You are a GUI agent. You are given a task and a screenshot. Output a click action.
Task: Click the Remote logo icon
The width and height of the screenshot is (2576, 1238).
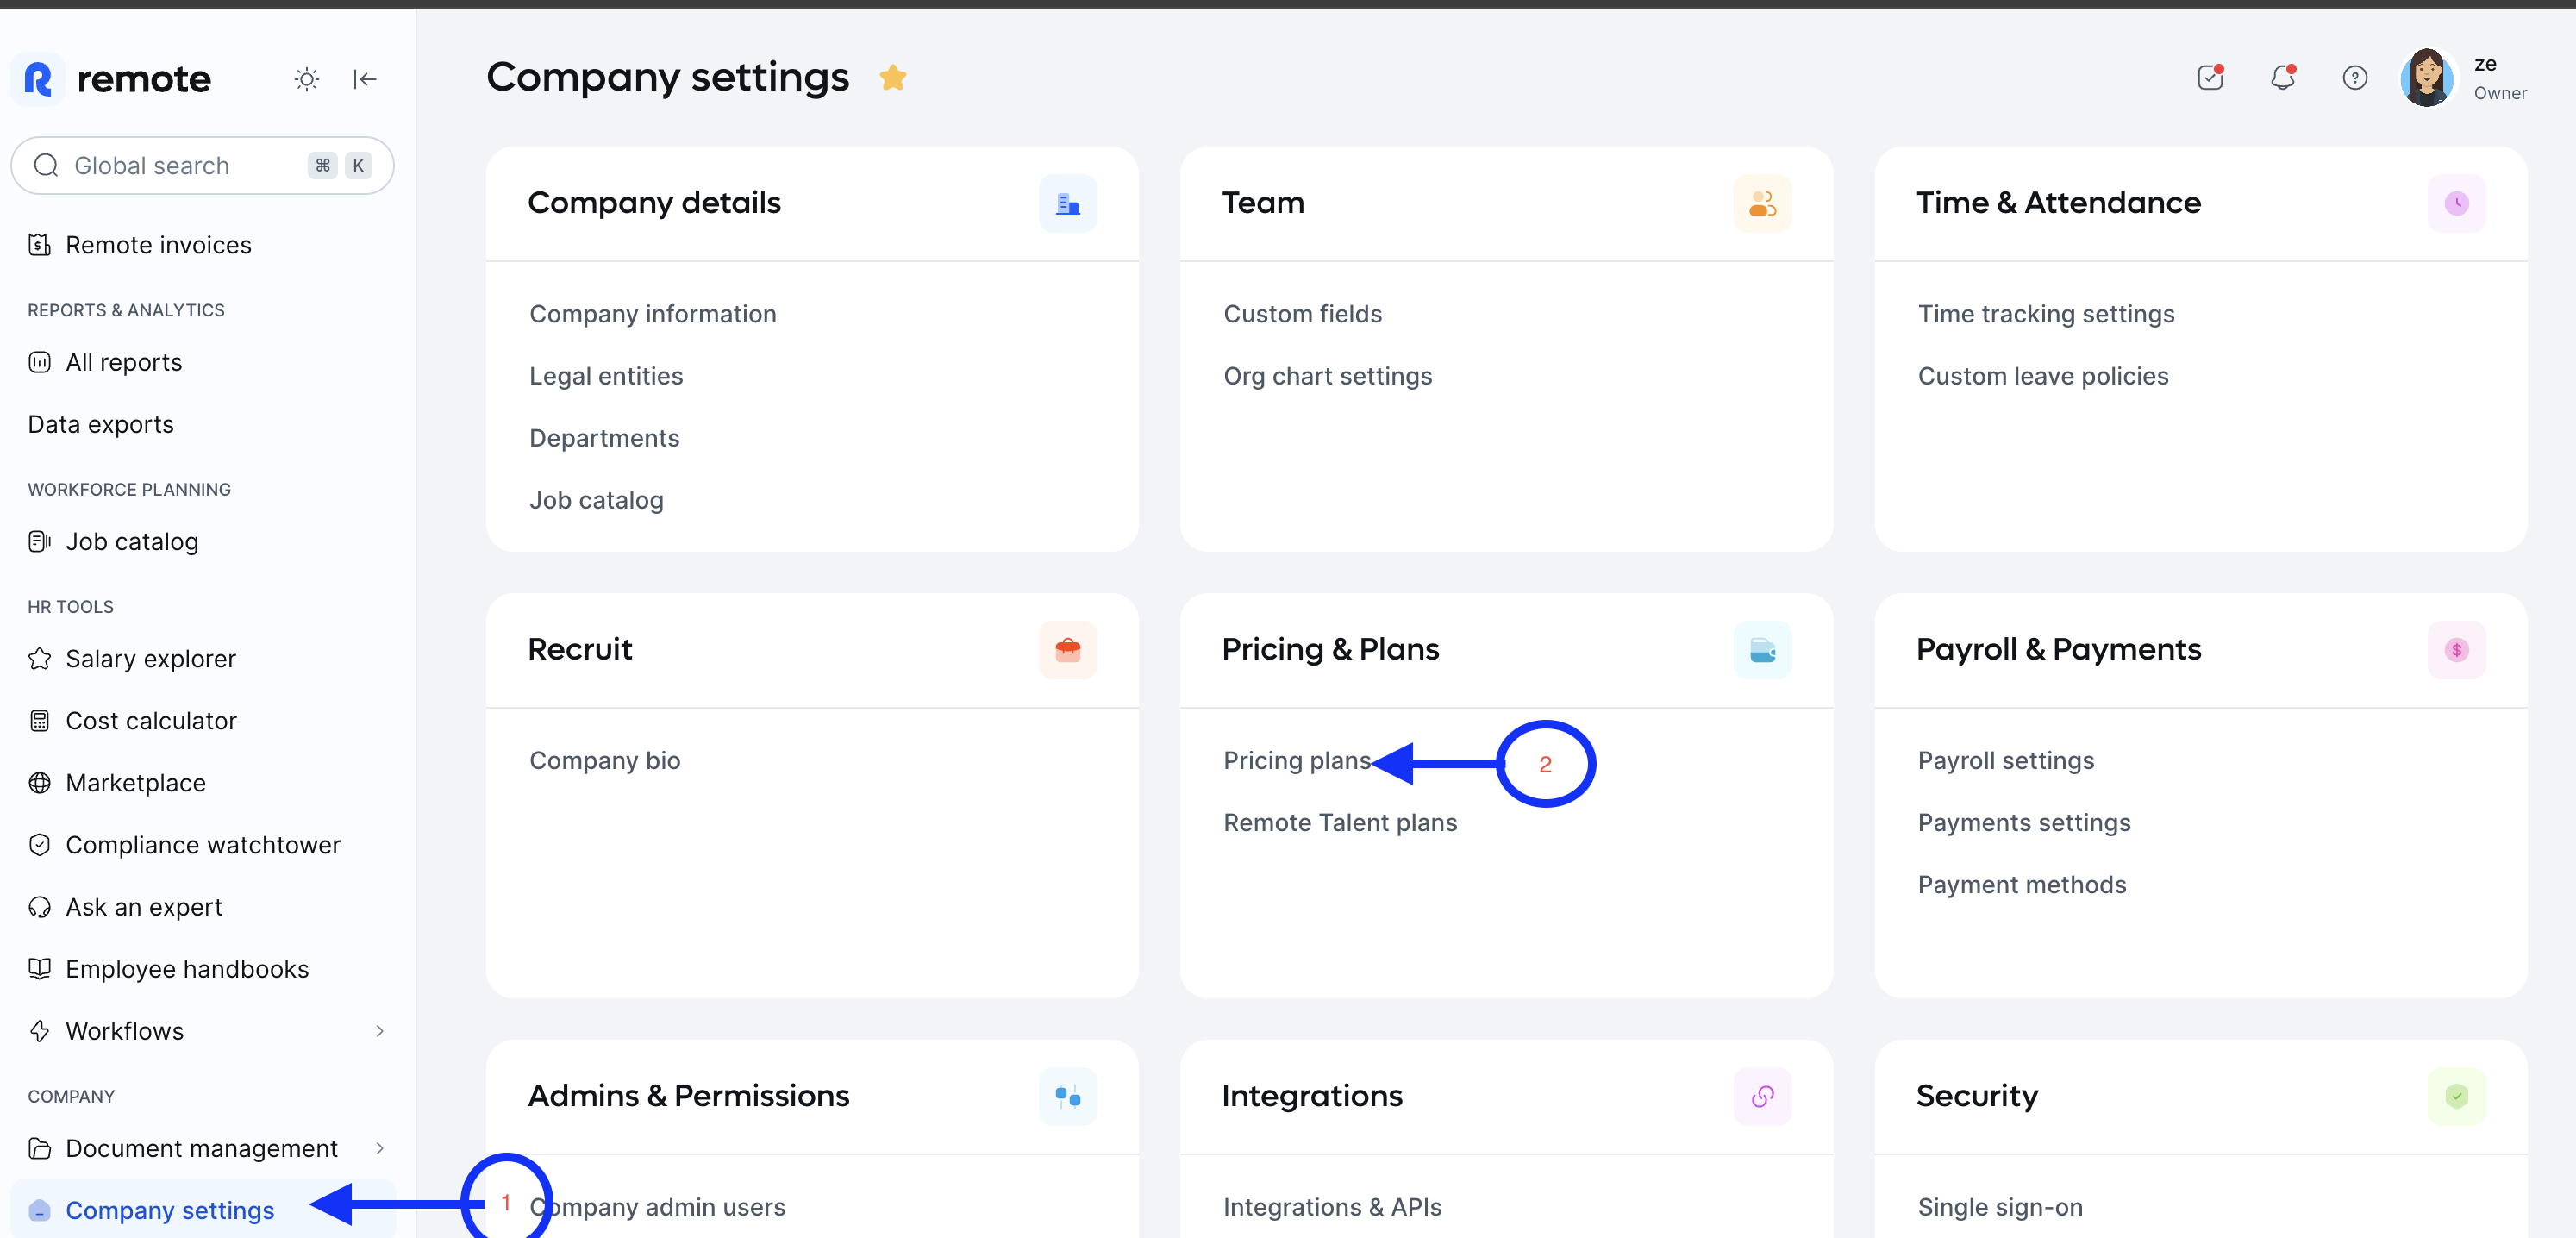click(38, 79)
